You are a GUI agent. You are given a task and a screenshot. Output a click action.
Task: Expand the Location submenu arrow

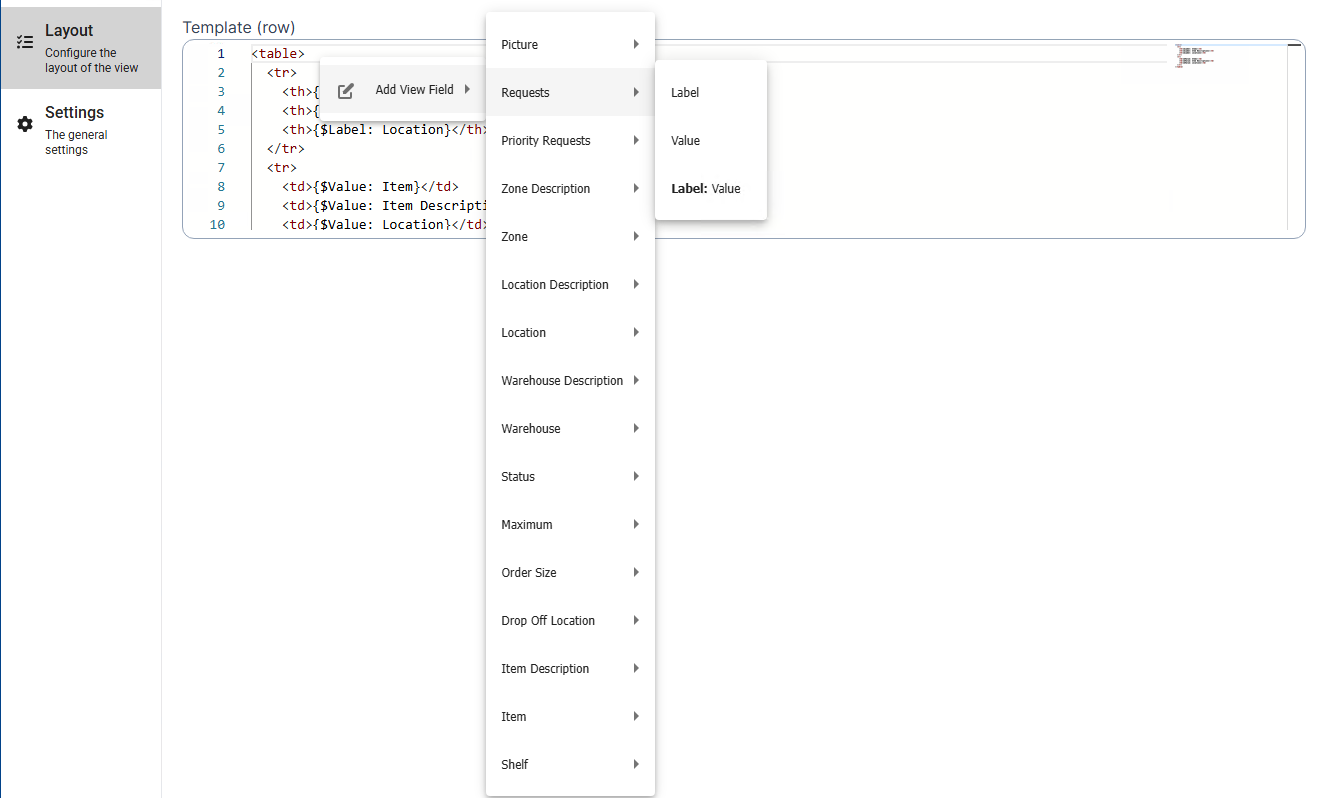click(636, 332)
